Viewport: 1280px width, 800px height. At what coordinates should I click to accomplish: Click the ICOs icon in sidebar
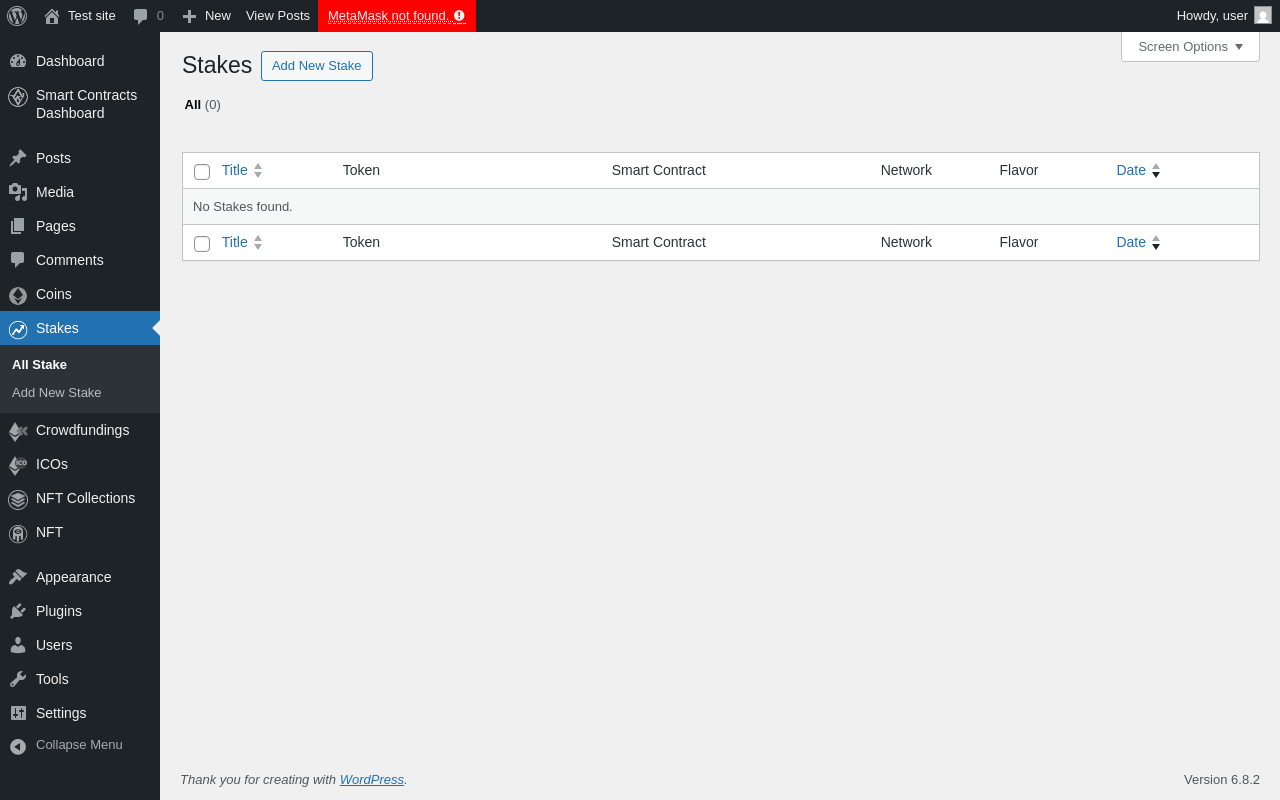(18, 465)
